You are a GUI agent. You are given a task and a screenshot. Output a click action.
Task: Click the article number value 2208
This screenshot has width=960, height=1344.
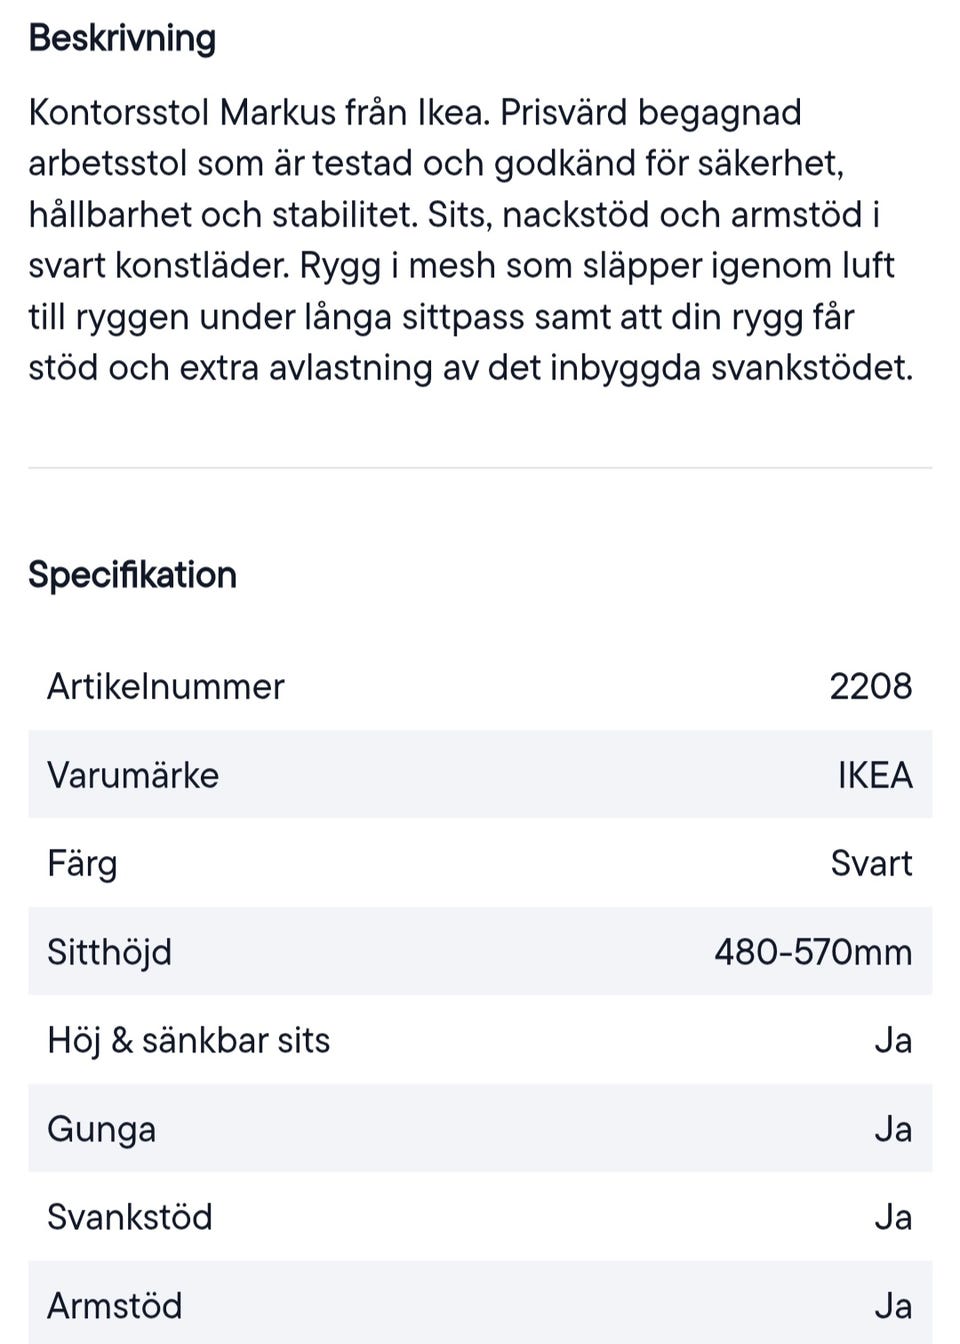tap(870, 687)
